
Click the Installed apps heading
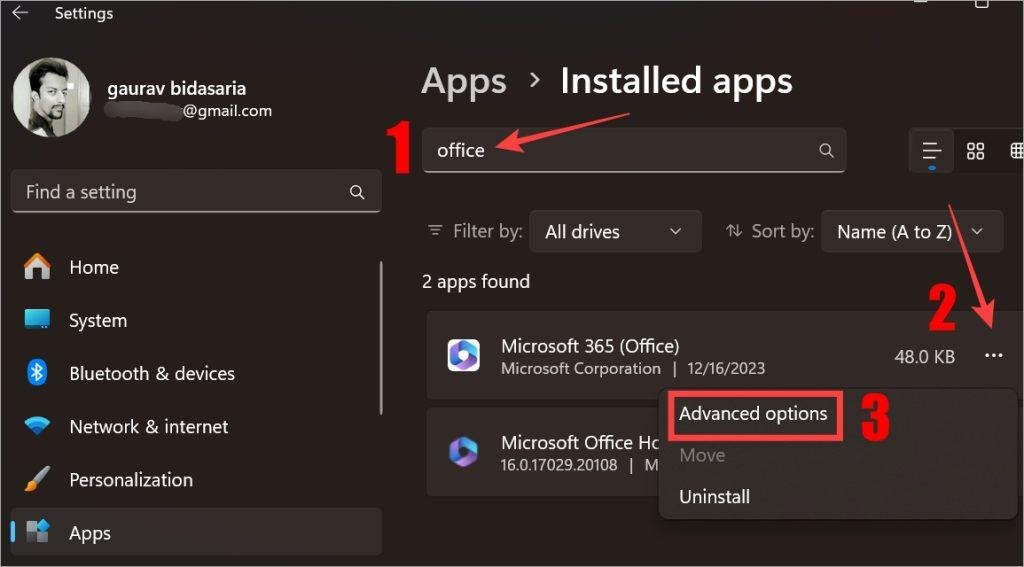677,81
